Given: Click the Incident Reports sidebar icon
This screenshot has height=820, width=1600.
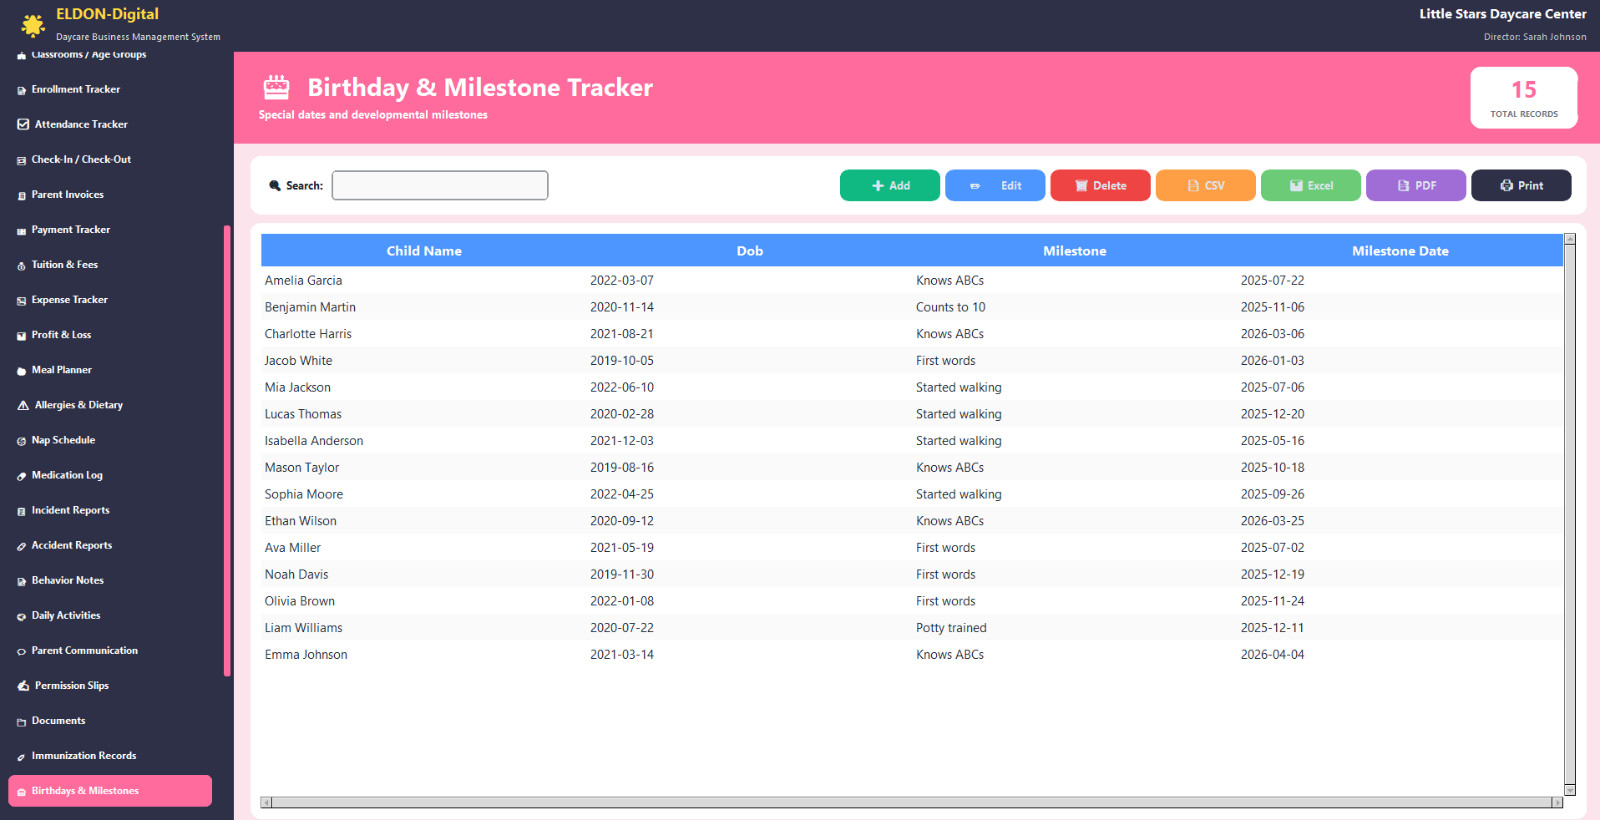Looking at the screenshot, I should 21,511.
